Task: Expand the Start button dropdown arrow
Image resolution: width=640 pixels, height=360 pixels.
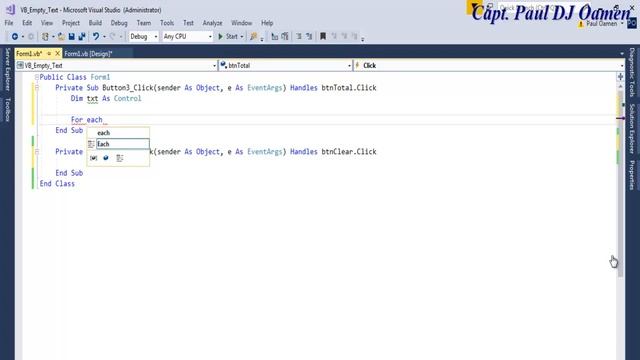Action: (242, 37)
